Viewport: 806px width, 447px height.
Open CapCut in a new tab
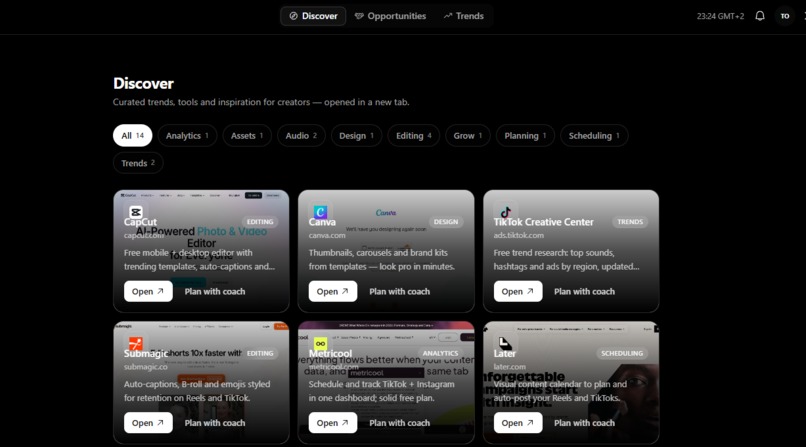click(148, 291)
